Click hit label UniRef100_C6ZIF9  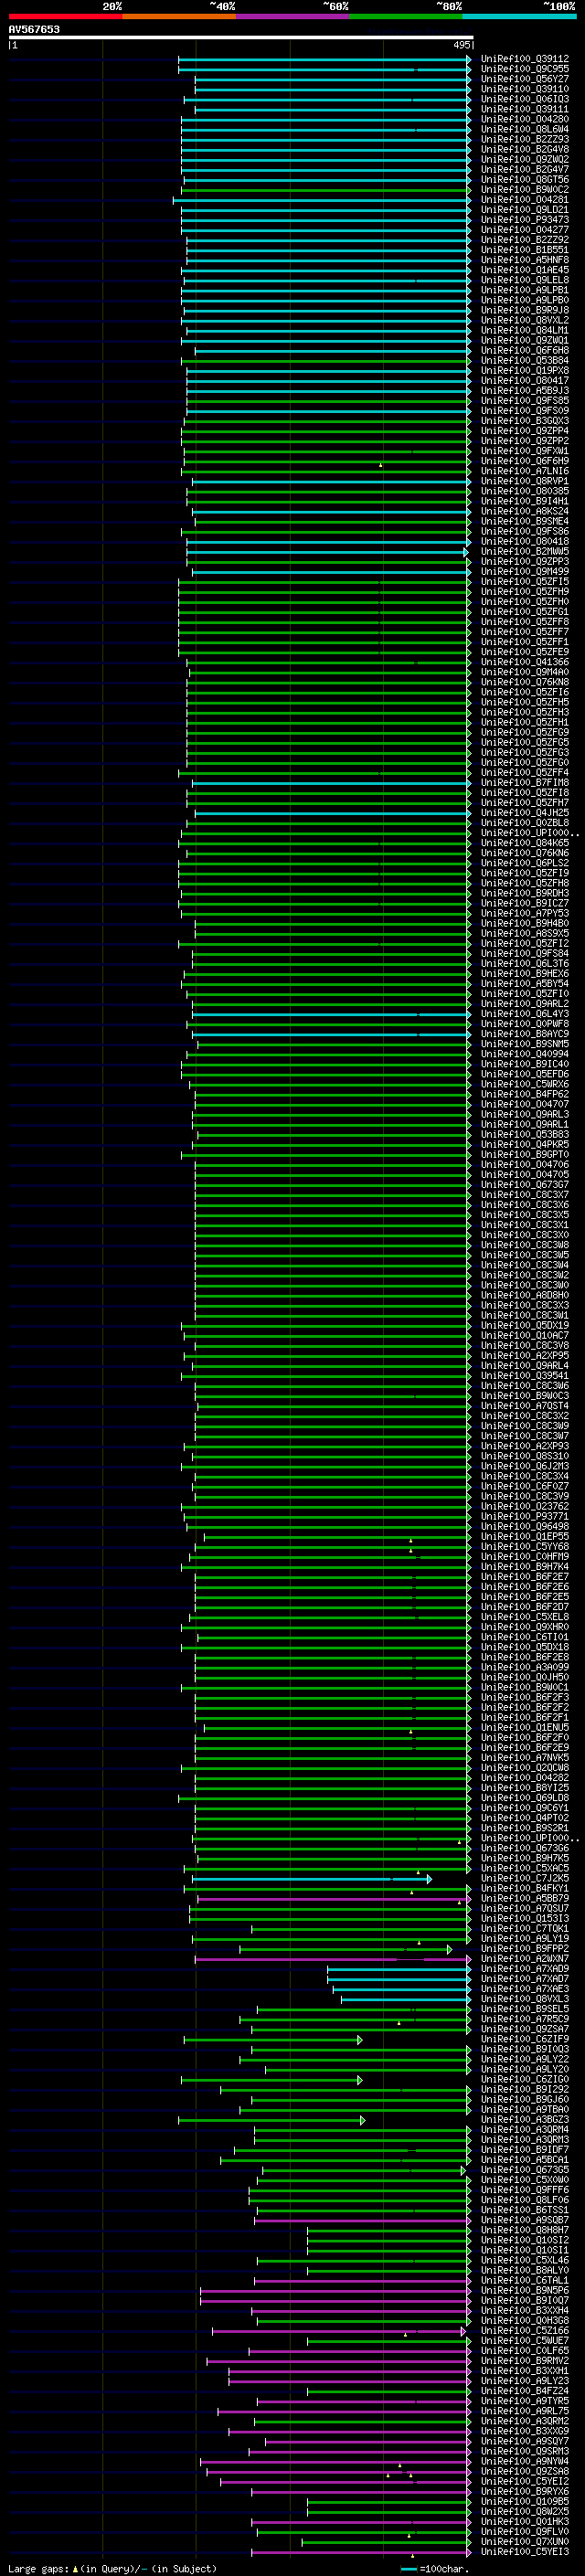click(524, 2040)
